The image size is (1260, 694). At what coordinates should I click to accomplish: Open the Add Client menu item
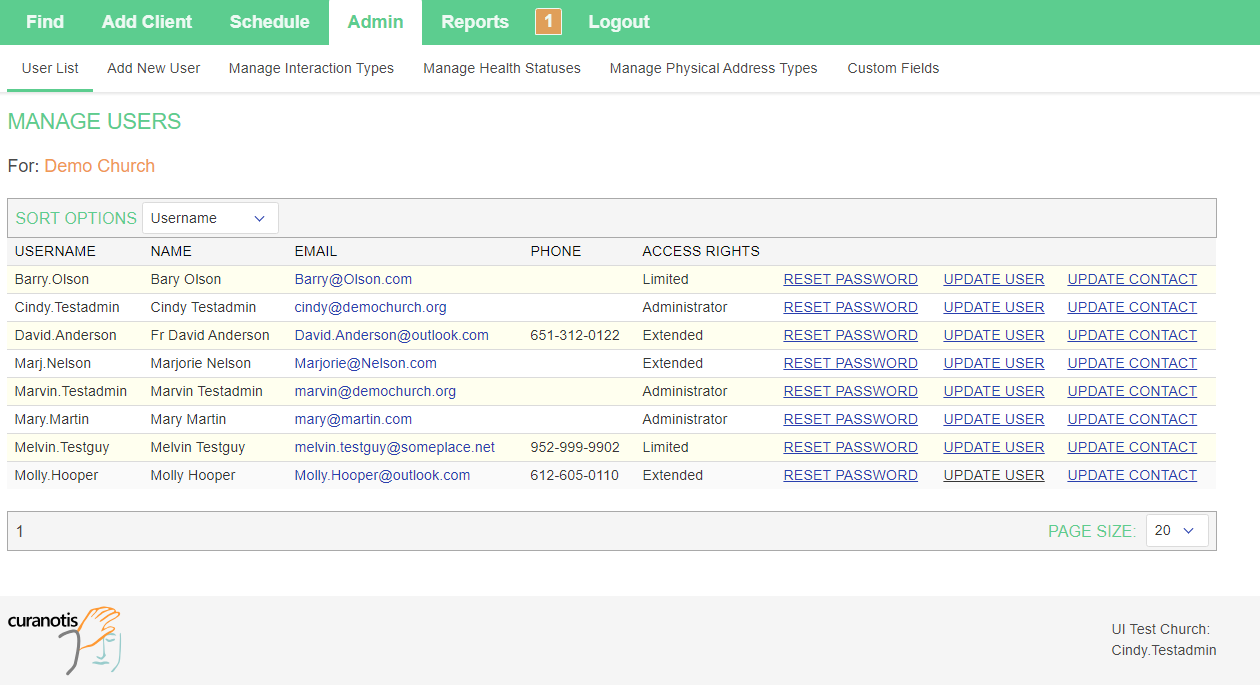tap(147, 22)
